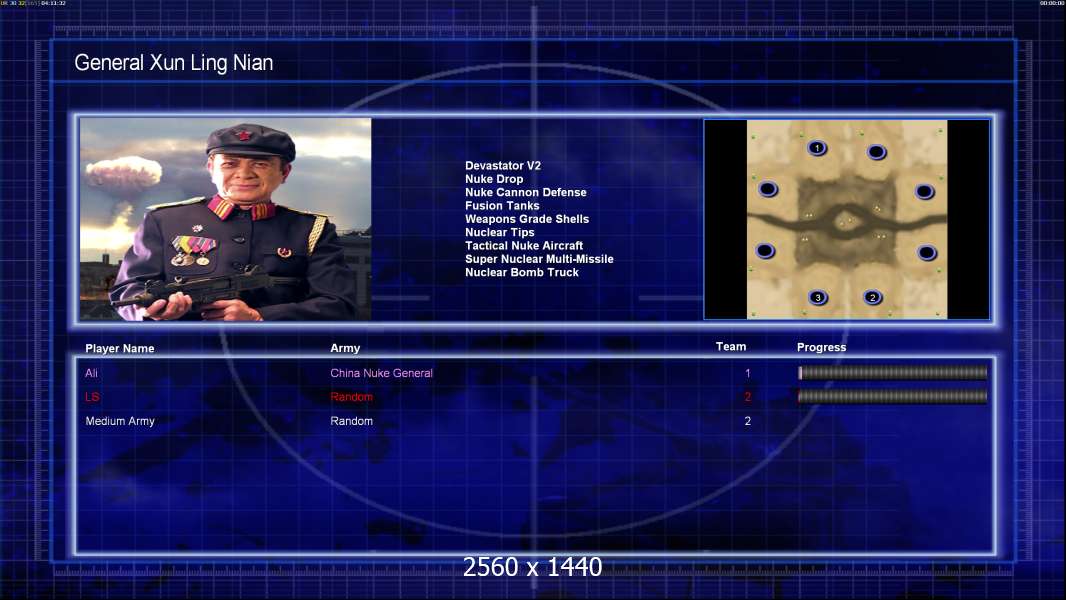This screenshot has width=1066, height=600.
Task: Click the desert map preview image
Action: [846, 219]
